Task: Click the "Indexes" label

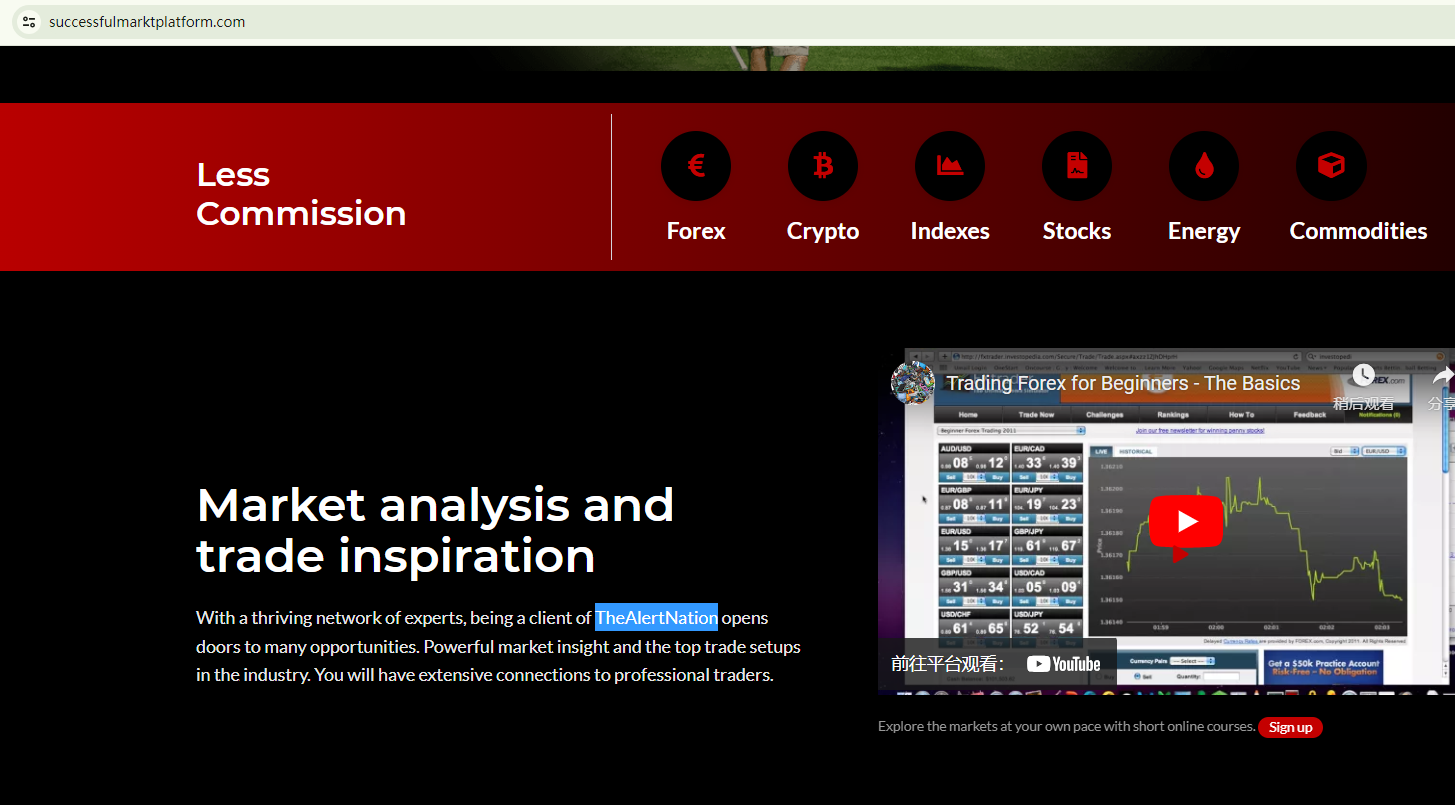Action: pos(950,231)
